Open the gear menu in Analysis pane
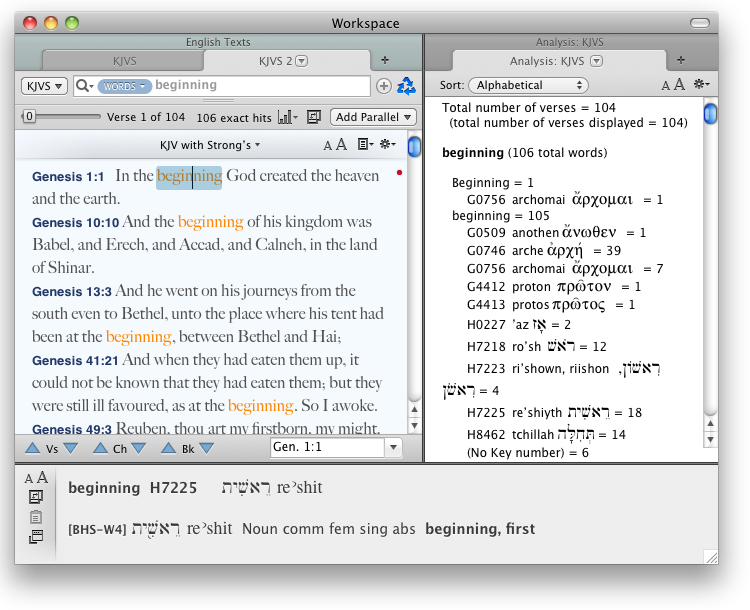The height and width of the screenshot is (610, 750). [701, 86]
